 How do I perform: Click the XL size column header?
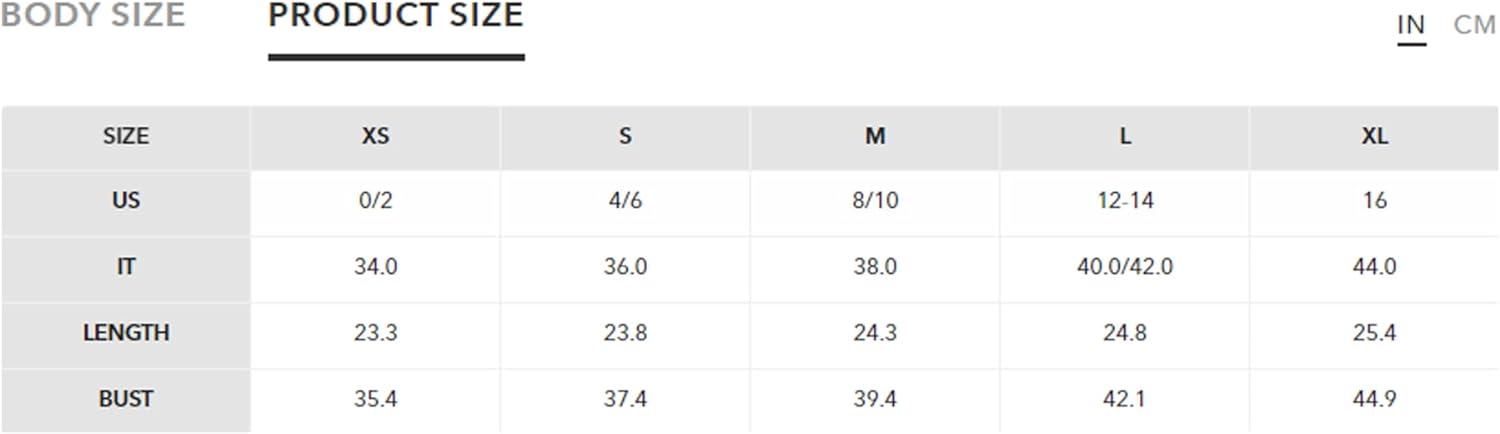(x=1375, y=137)
